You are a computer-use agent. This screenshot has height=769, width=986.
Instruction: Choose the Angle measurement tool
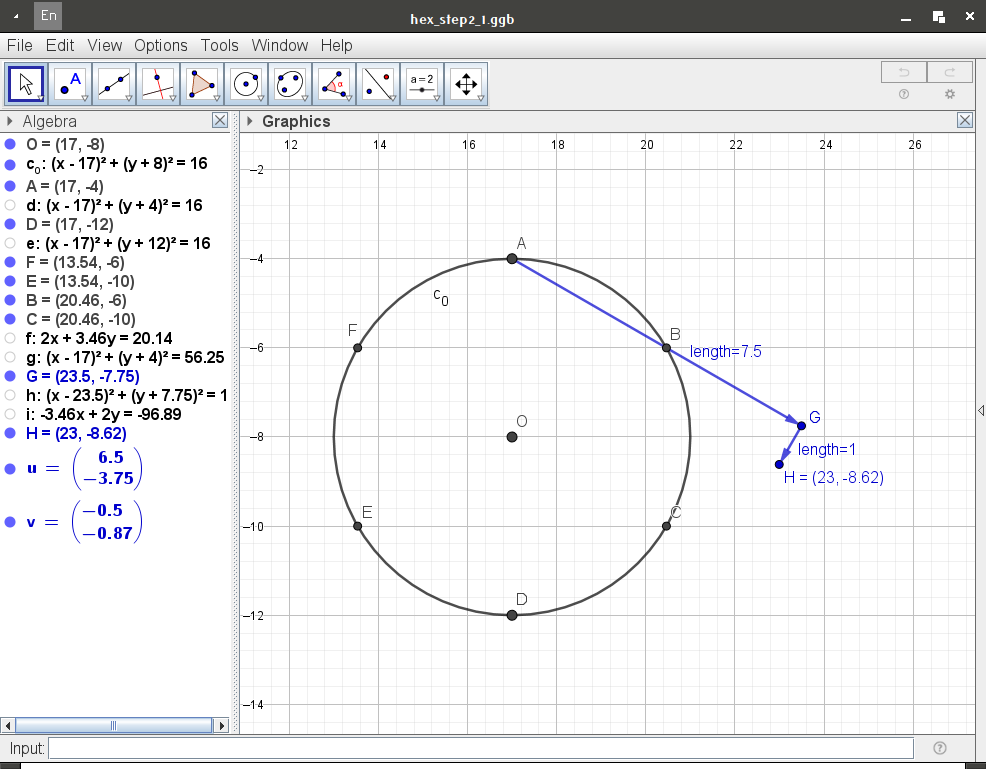334,84
